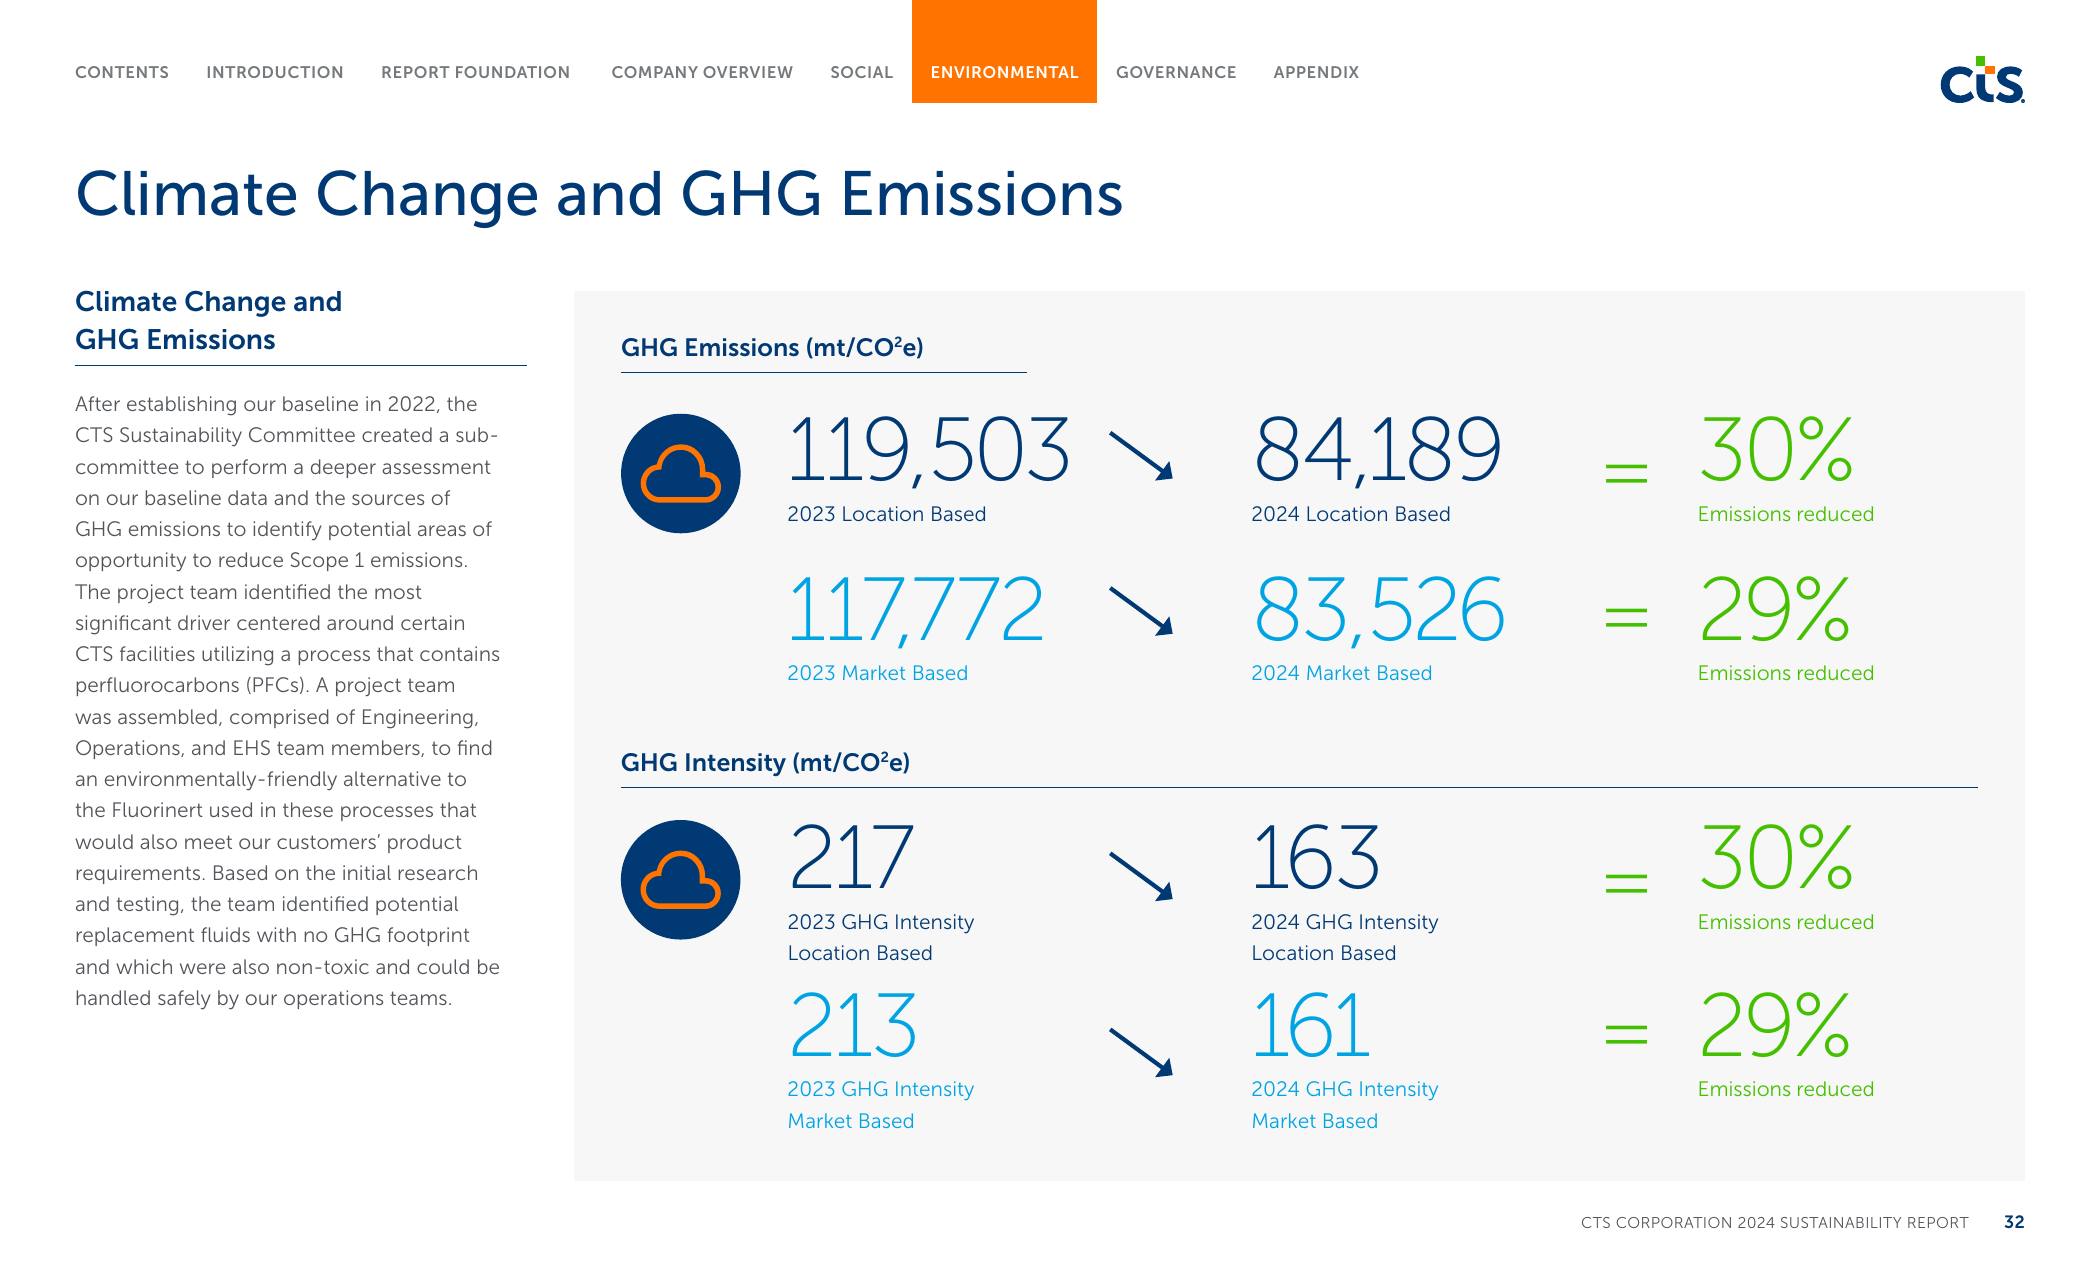
Task: Go to the Introduction section
Action: (275, 72)
